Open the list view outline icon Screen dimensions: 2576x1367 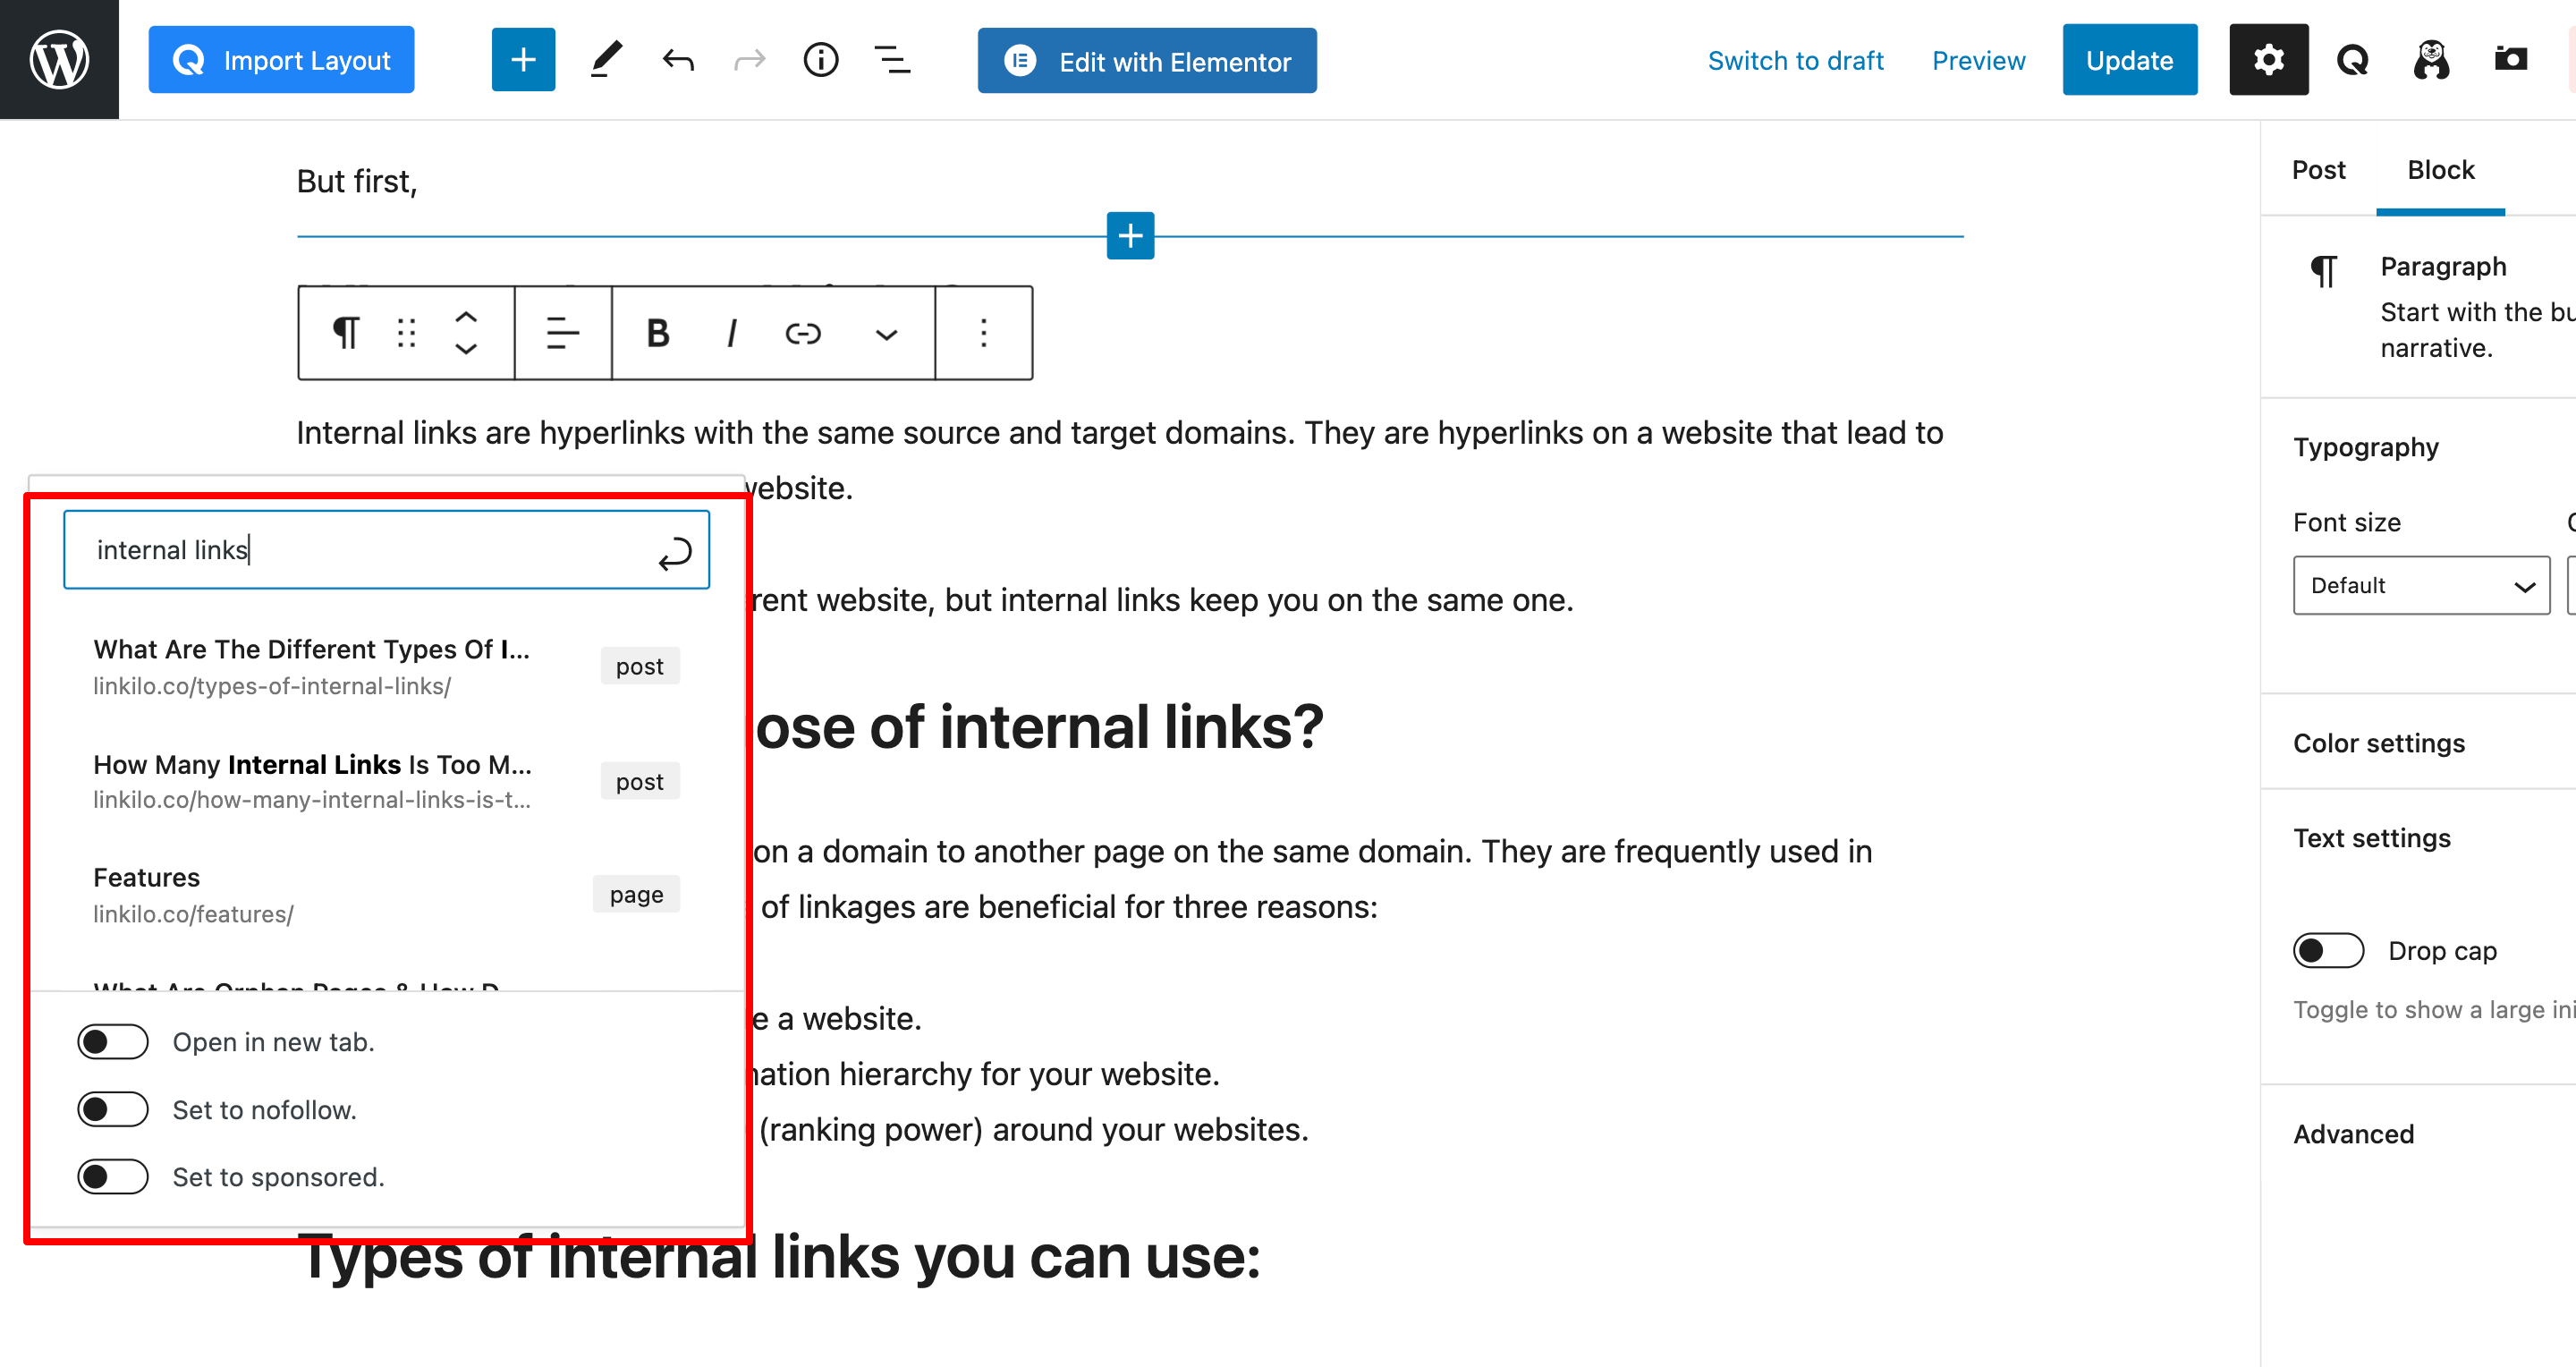click(x=893, y=60)
